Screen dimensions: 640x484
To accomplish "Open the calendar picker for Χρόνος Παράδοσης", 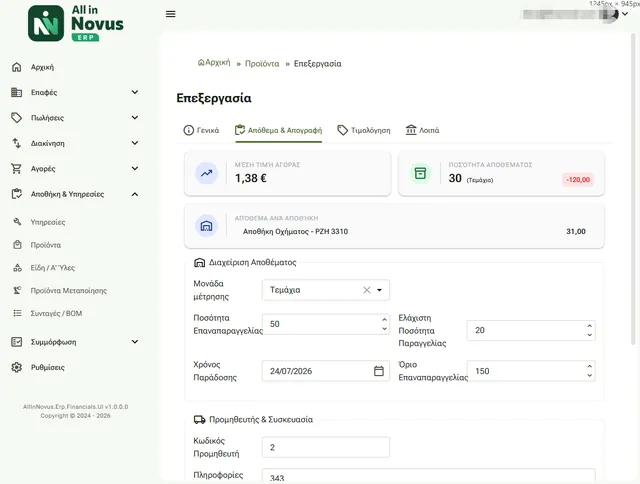I will click(x=379, y=371).
